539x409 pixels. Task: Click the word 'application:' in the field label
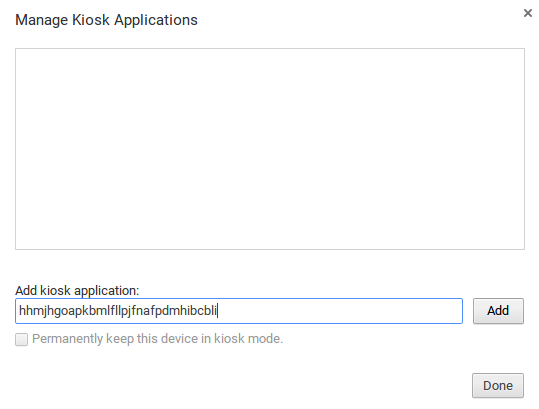click(107, 291)
